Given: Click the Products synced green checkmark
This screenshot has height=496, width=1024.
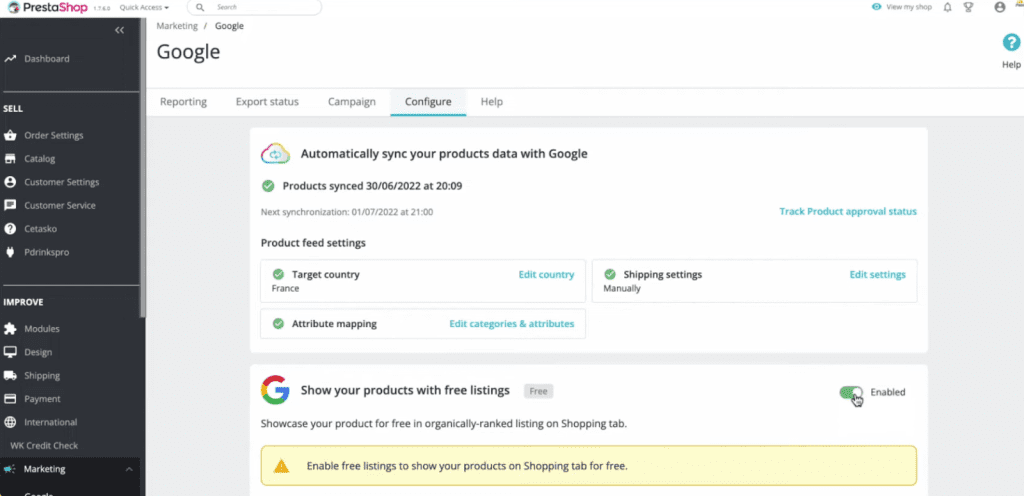Looking at the screenshot, I should tap(268, 186).
